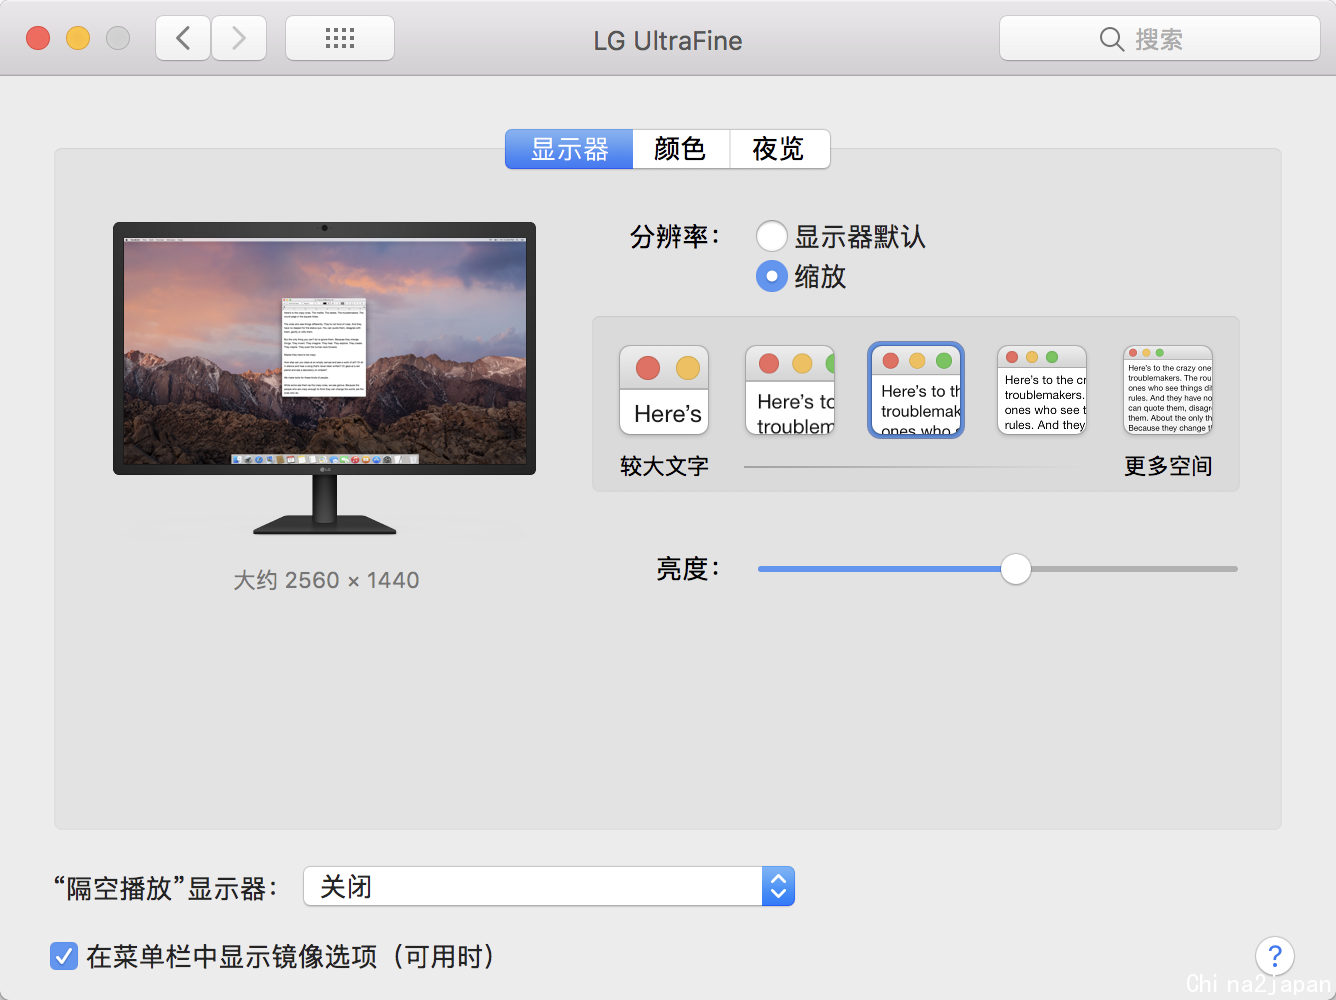Open the 隔空播放显示器 dropdown
1336x1000 pixels.
pyautogui.click(x=549, y=886)
